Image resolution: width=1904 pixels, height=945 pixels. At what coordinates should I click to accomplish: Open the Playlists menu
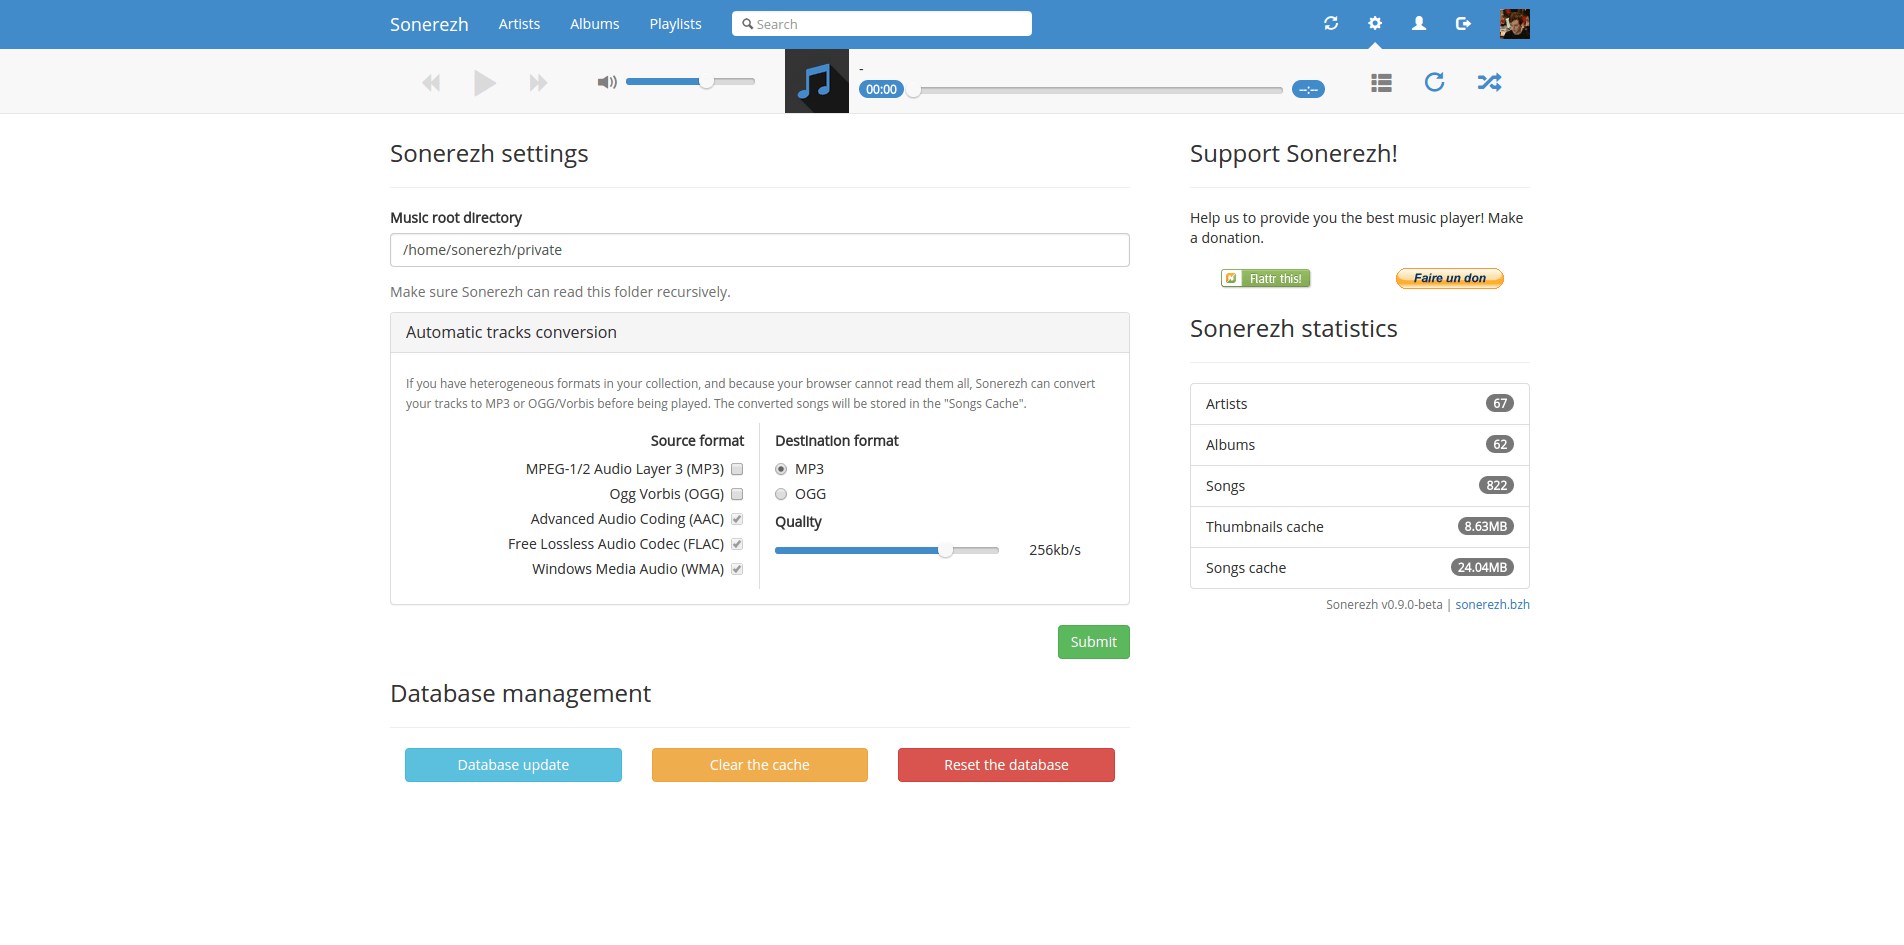tap(675, 24)
